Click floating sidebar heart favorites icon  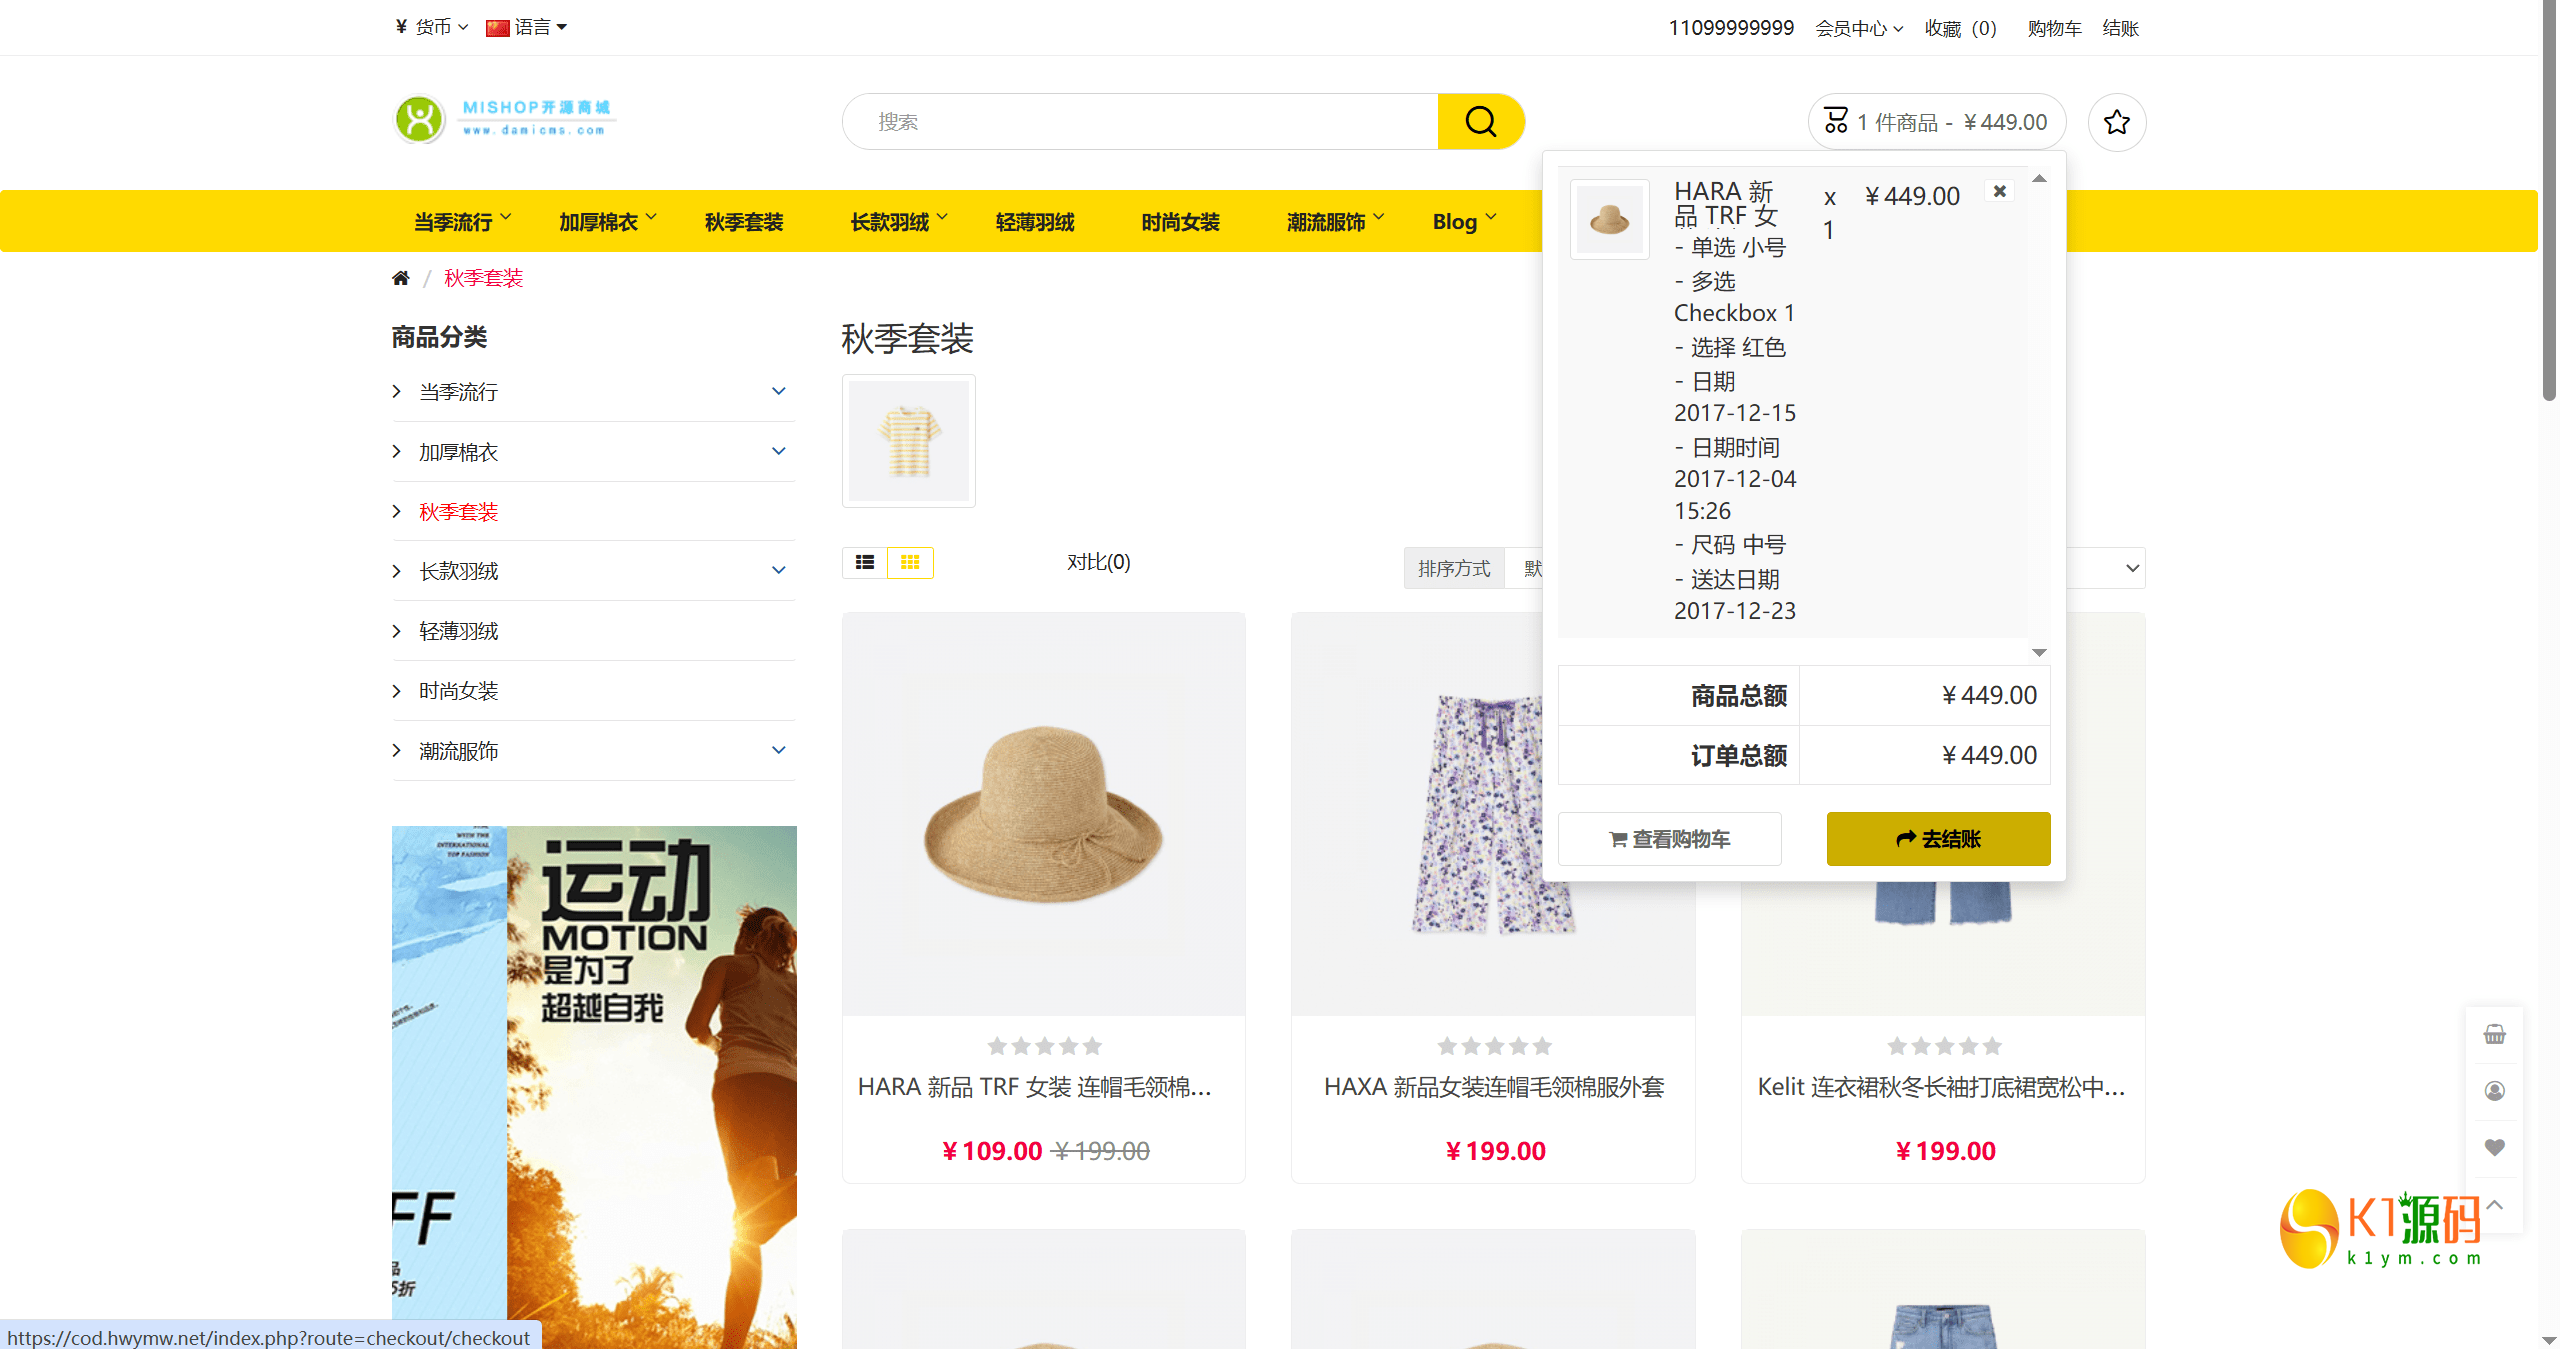(x=2494, y=1147)
